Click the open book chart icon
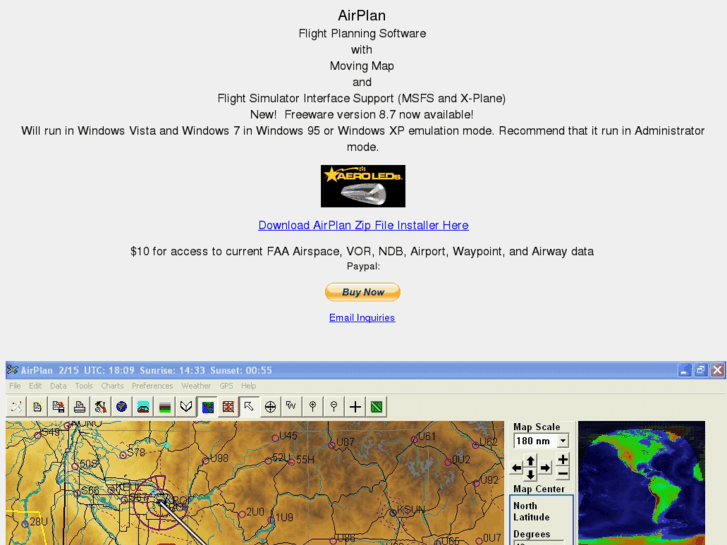Image resolution: width=727 pixels, height=545 pixels. point(186,407)
